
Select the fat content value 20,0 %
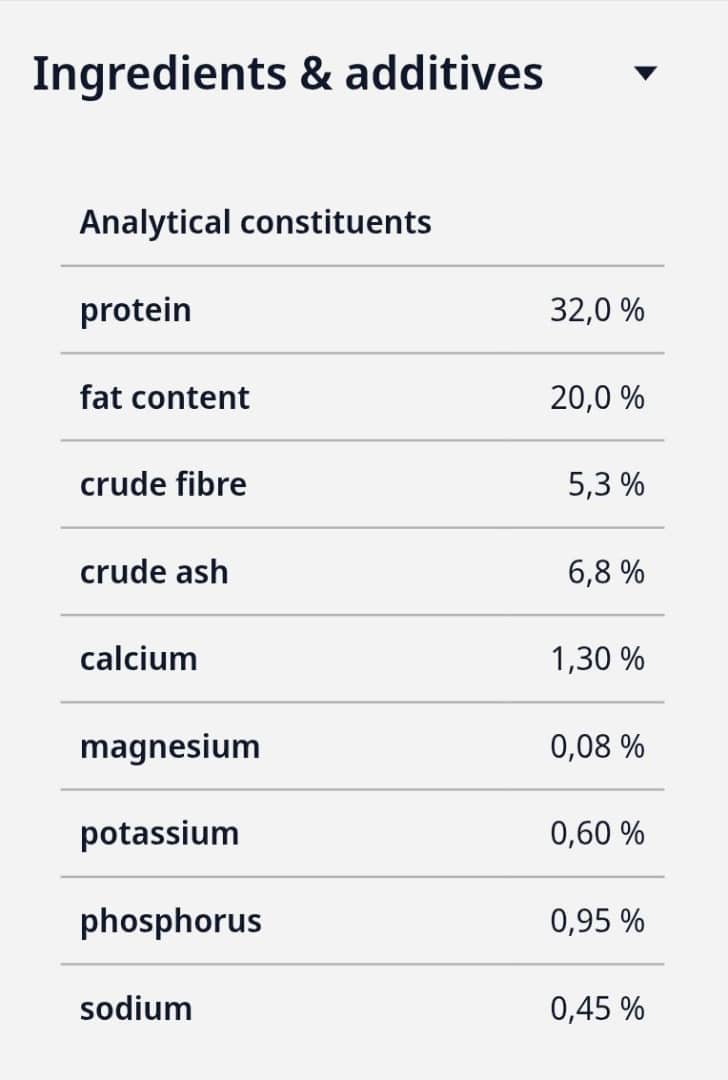point(597,398)
